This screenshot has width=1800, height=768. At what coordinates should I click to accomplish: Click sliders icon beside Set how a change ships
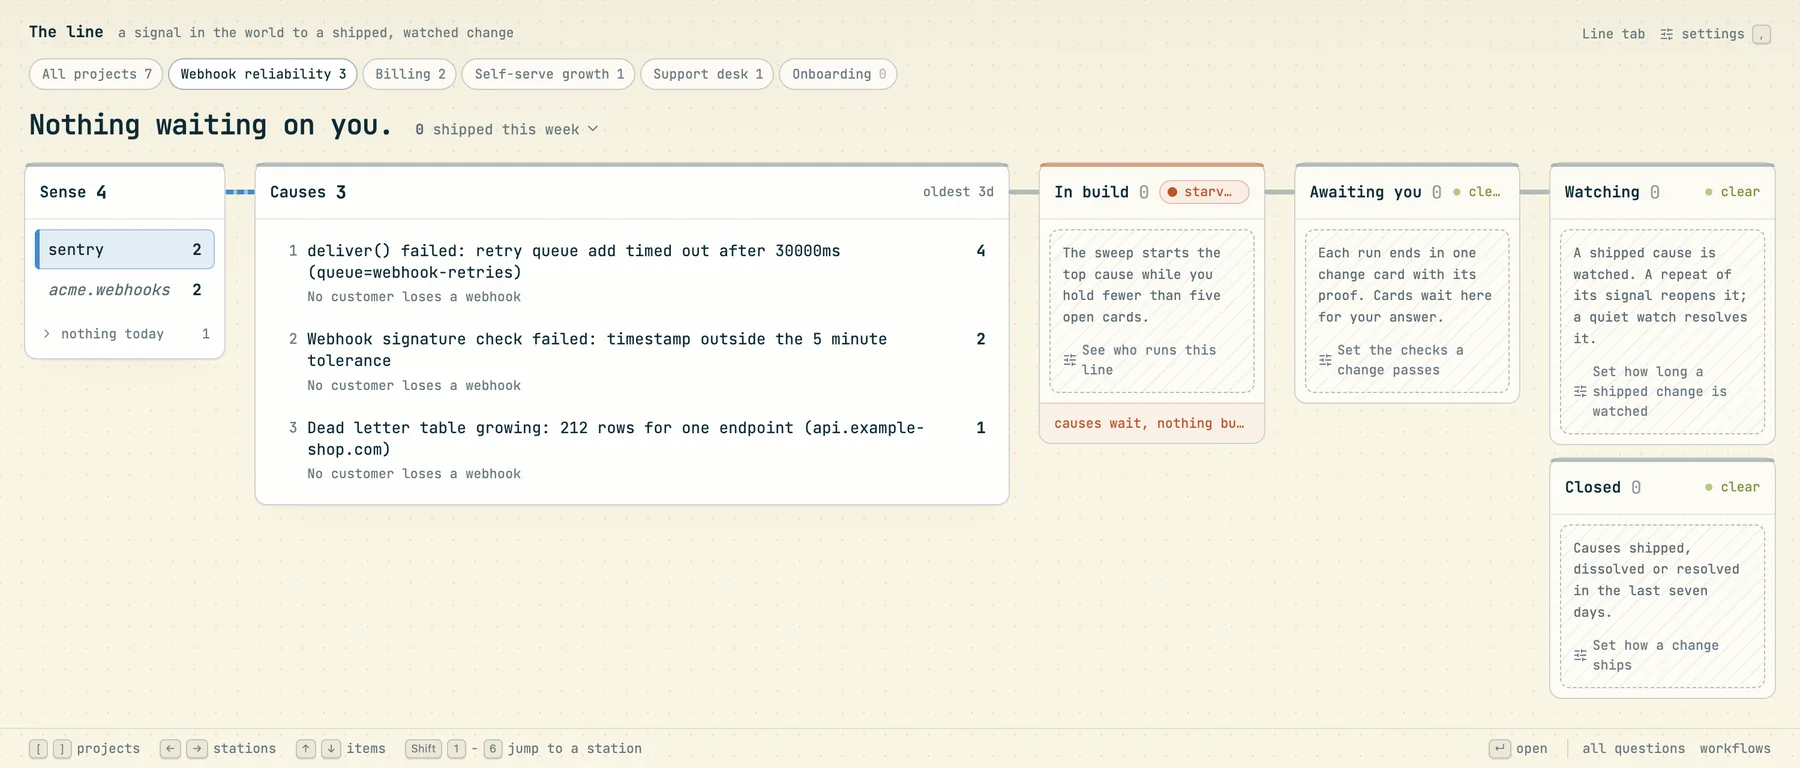(1580, 655)
